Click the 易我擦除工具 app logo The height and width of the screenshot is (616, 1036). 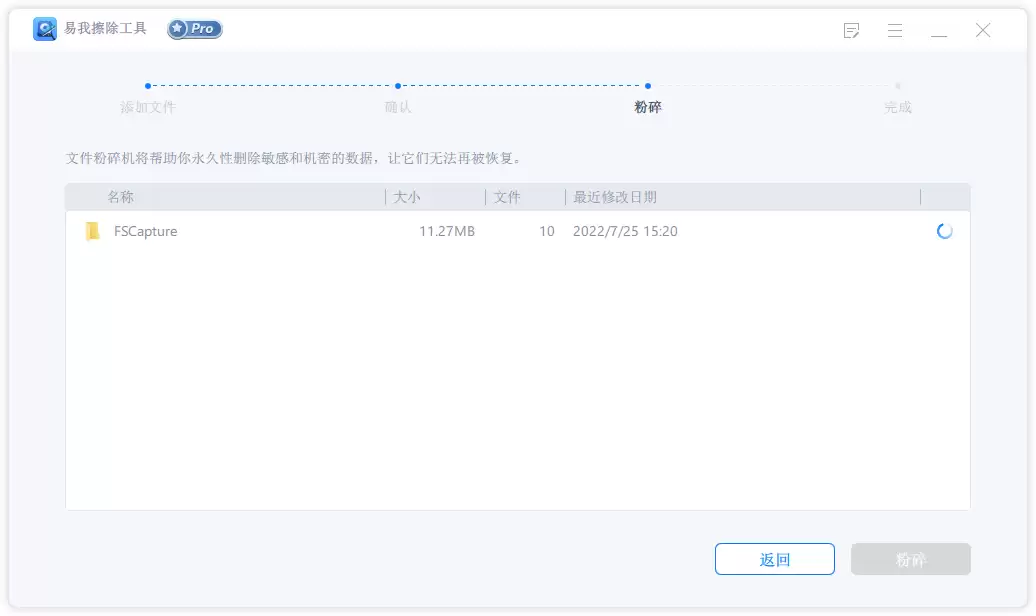[x=44, y=29]
